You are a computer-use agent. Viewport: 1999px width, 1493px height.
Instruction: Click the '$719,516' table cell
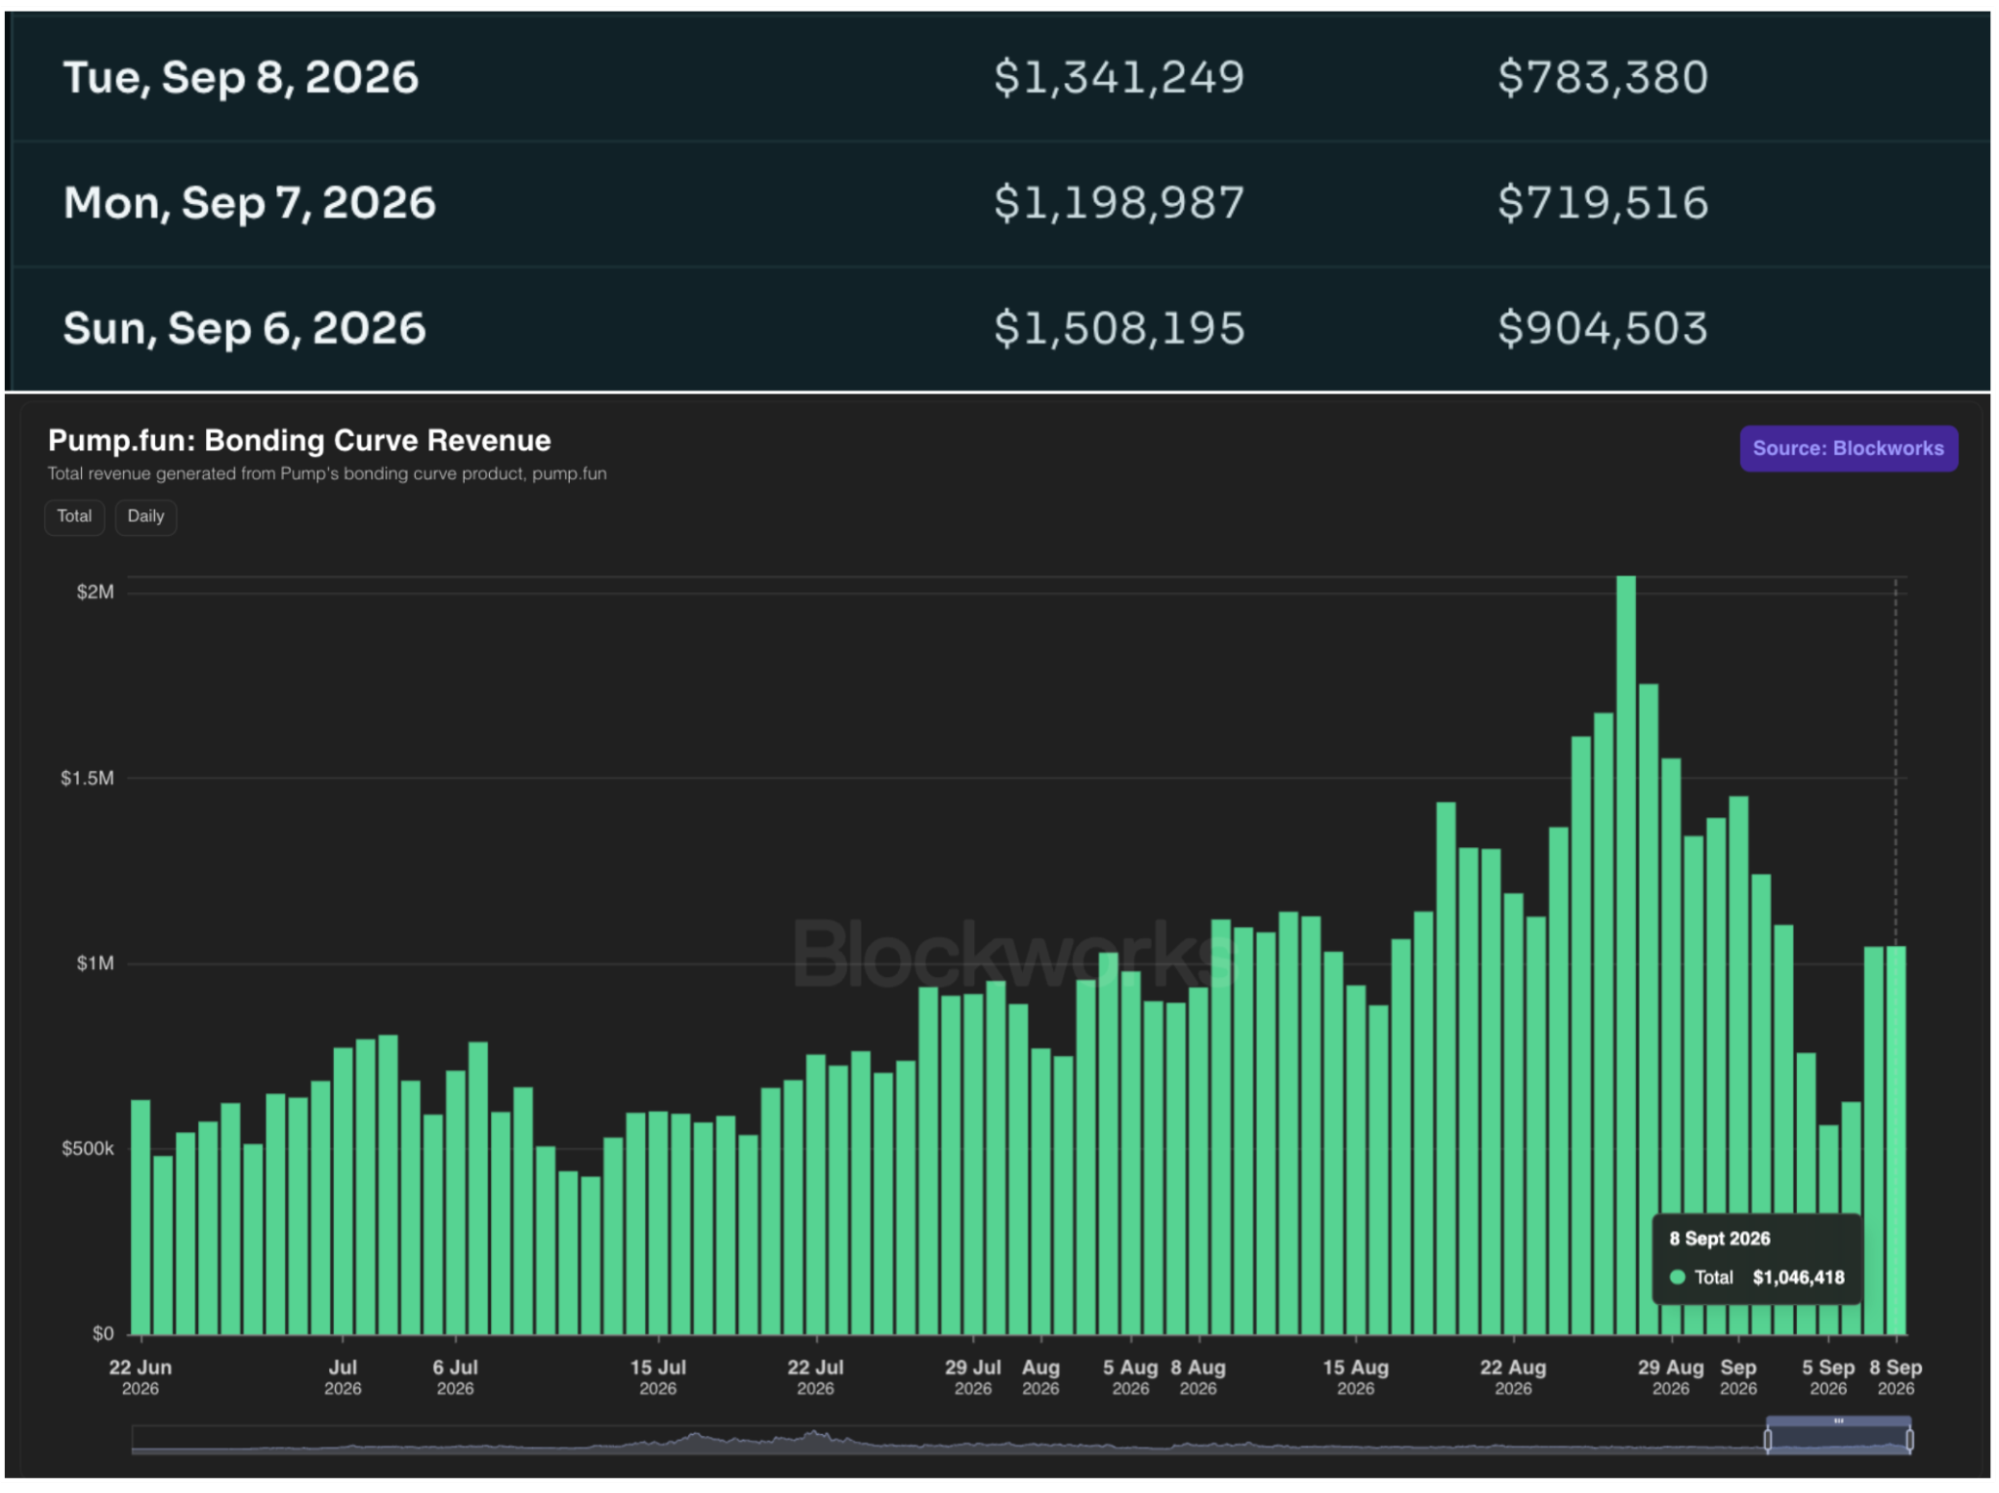(x=1603, y=203)
